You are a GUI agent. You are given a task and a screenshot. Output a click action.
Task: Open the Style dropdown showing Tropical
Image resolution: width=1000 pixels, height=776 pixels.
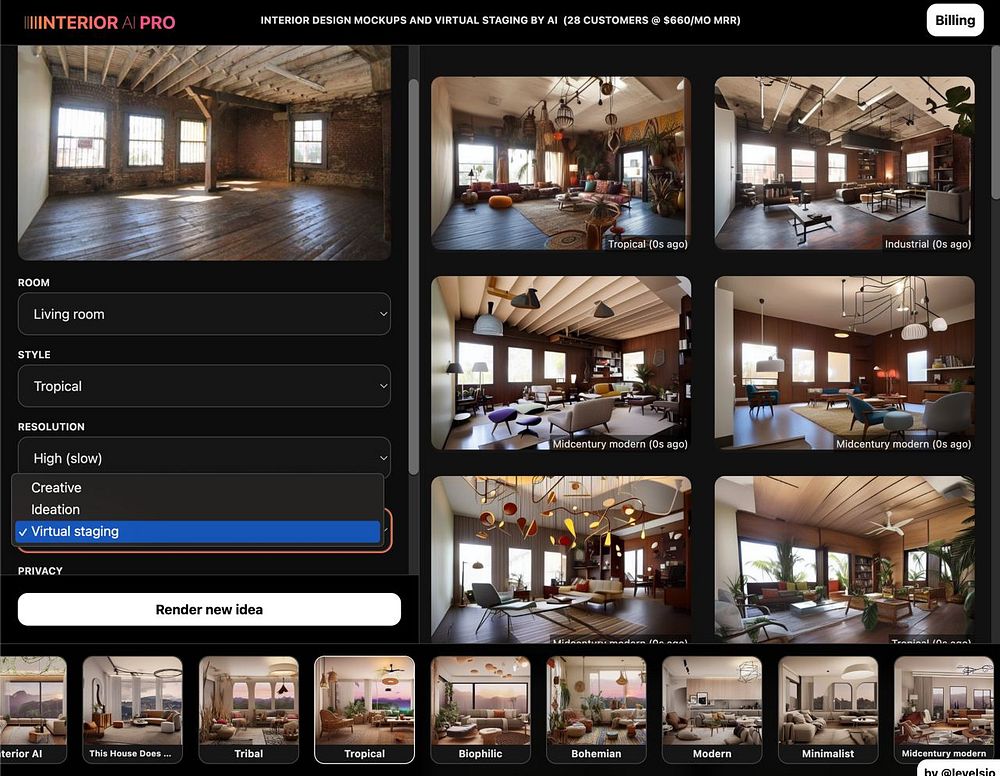point(204,386)
